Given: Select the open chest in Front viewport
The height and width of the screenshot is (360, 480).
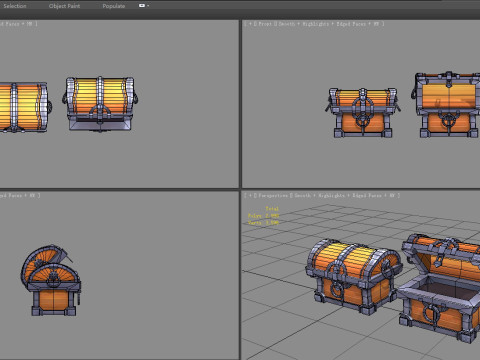Looking at the screenshot, I should 446,105.
